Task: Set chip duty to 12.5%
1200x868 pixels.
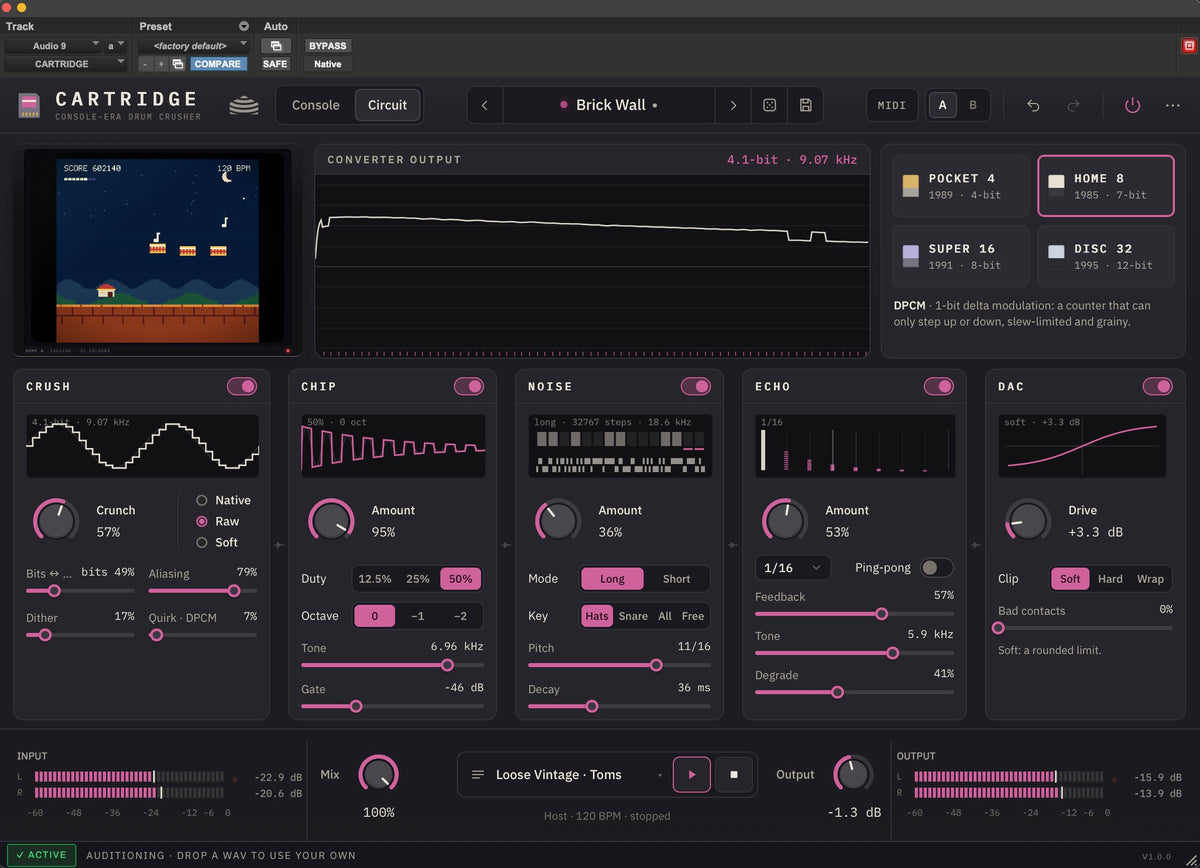Action: click(x=375, y=579)
